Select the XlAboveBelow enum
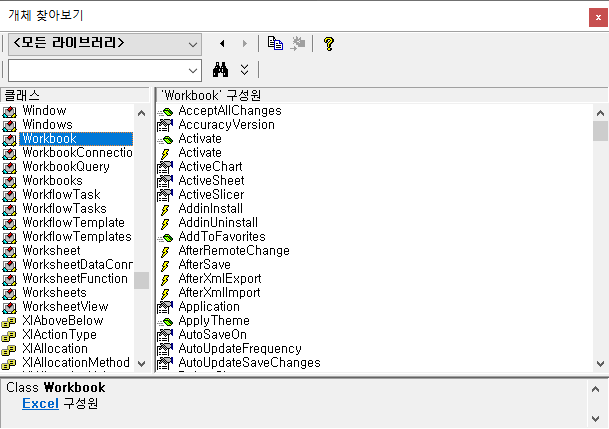Screen dimensions: 609x429 click(63, 320)
